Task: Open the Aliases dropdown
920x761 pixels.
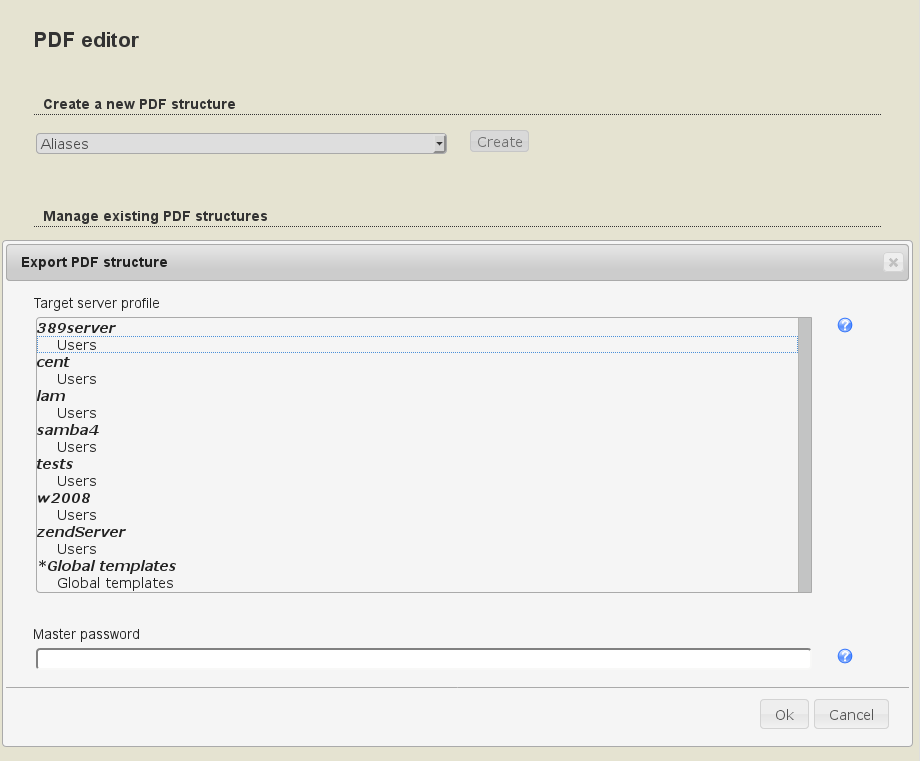Action: pos(241,144)
